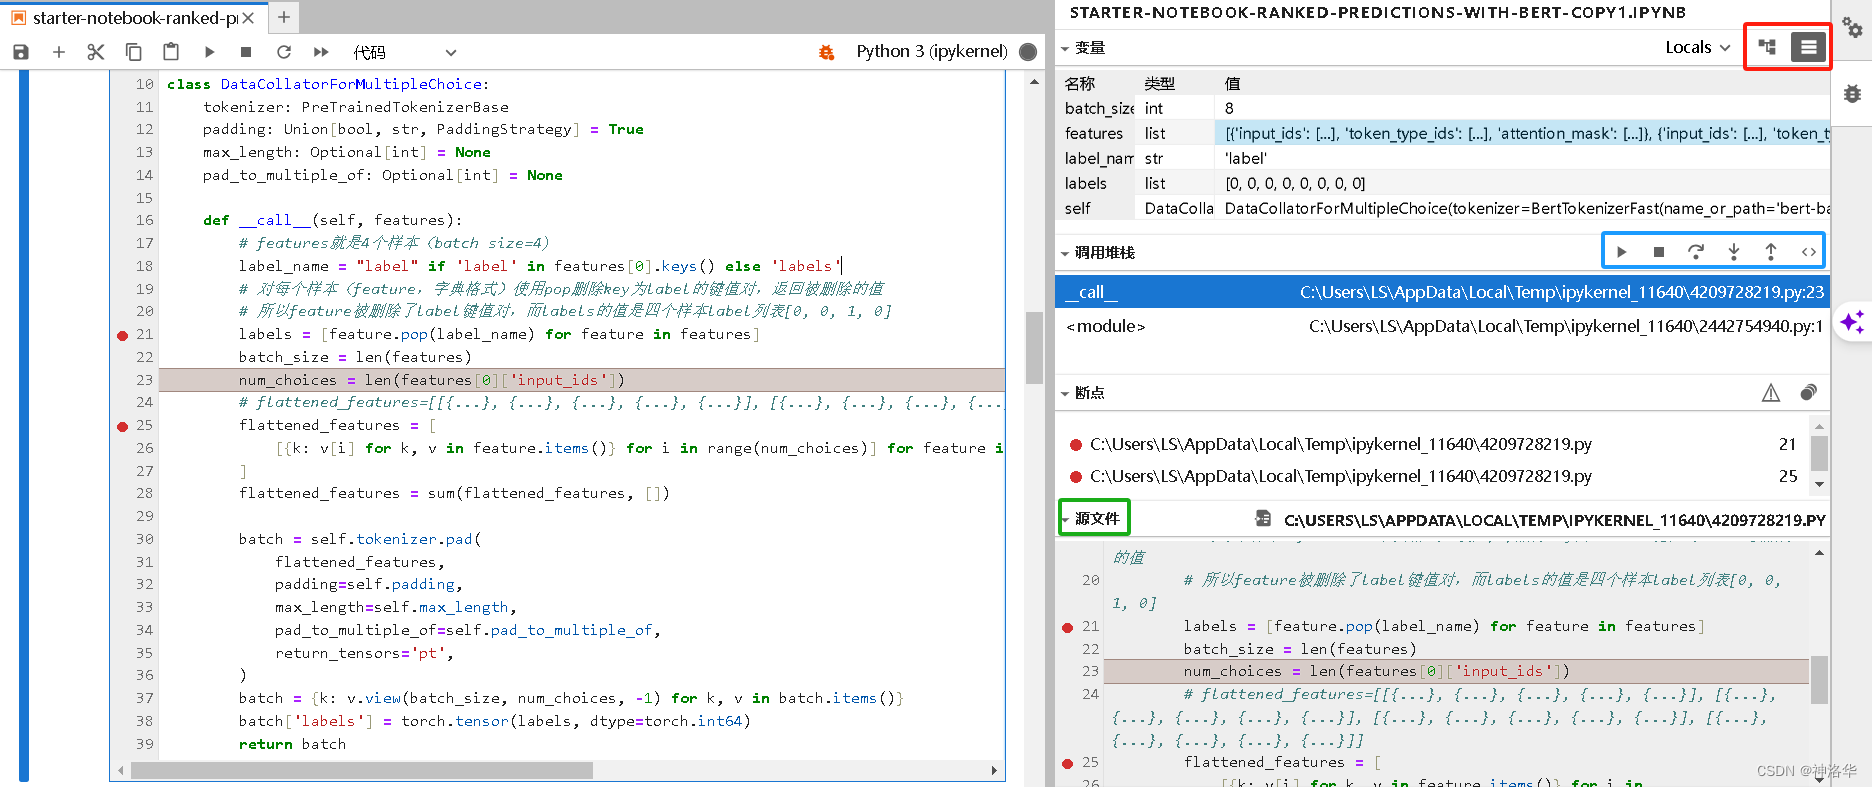The image size is (1872, 787).
Task: Click the source panel vertical scrollbar thumb
Action: (x=1819, y=680)
